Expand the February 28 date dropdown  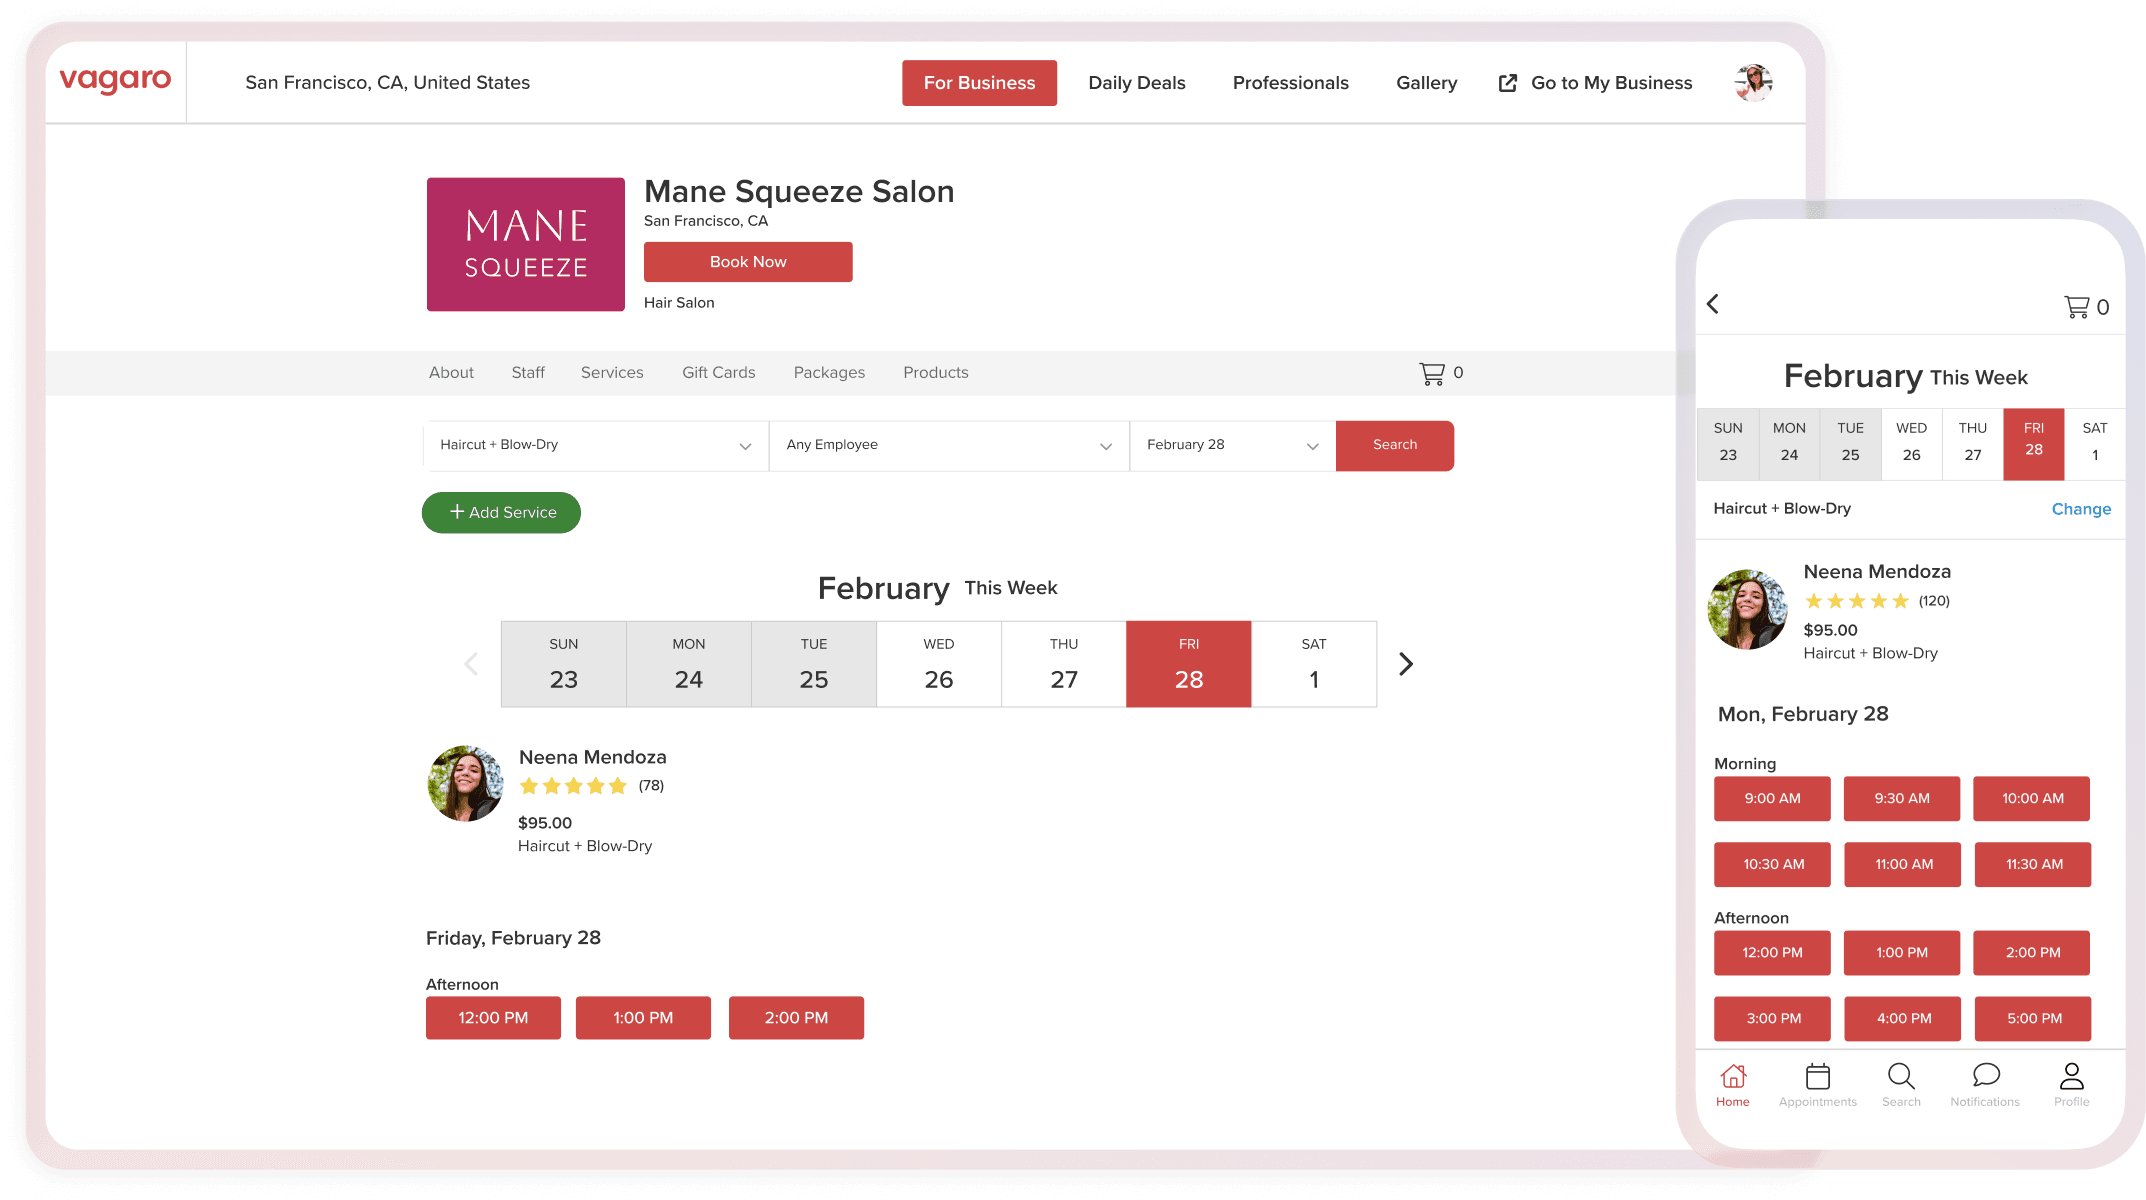pos(1232,445)
